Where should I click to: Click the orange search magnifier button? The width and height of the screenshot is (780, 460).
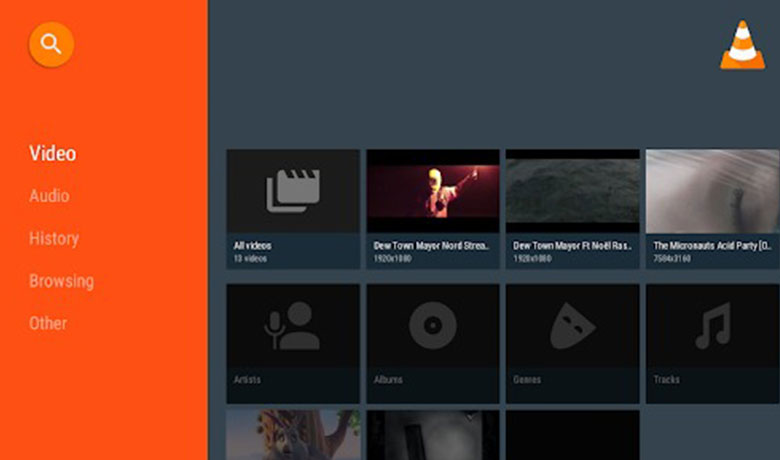point(51,45)
